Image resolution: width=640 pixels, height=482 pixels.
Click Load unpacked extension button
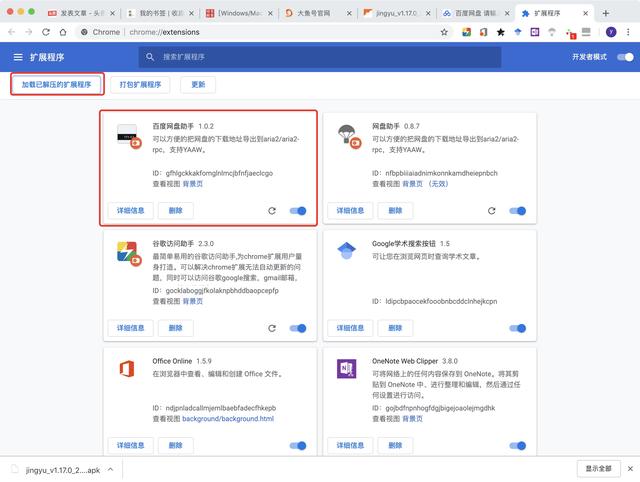point(57,84)
